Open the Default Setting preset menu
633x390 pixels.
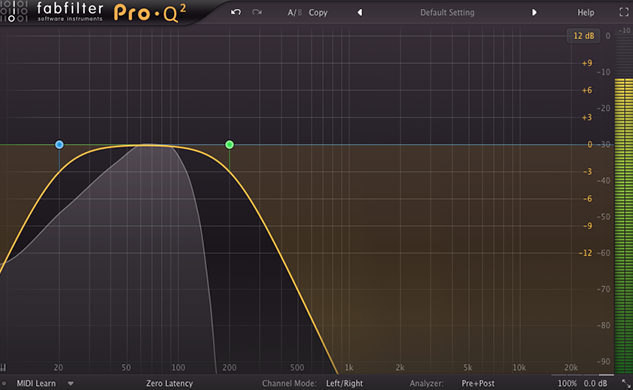pos(447,13)
